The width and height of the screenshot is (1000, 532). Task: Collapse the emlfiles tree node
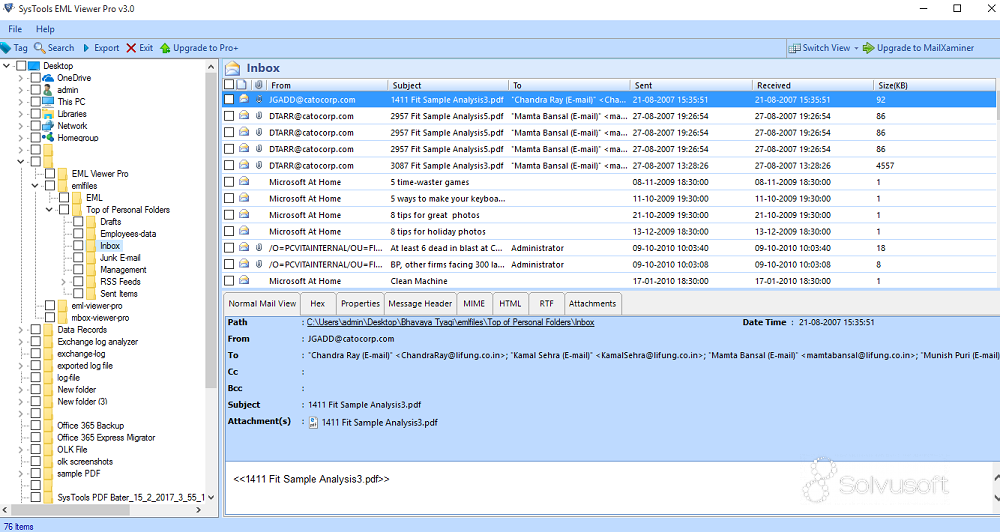pyautogui.click(x=34, y=186)
